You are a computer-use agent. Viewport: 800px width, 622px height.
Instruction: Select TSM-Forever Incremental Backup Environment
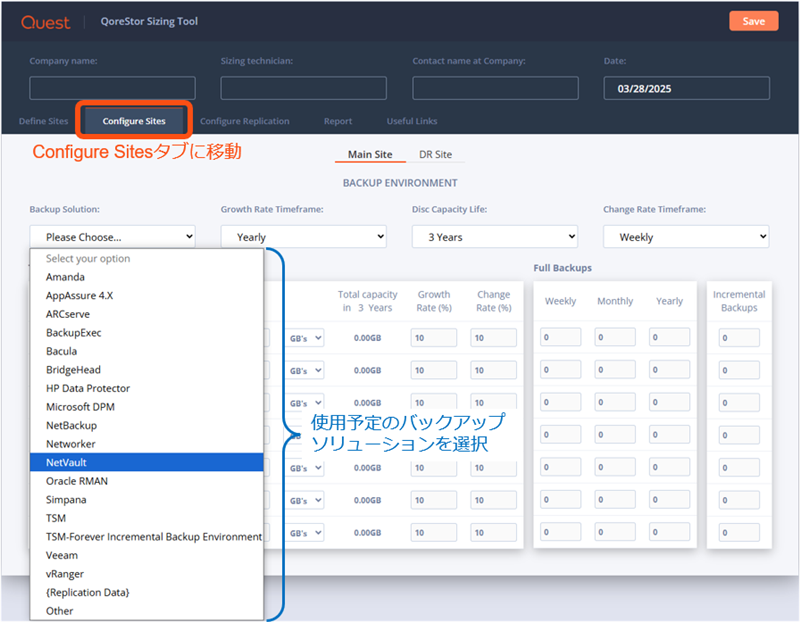click(147, 537)
